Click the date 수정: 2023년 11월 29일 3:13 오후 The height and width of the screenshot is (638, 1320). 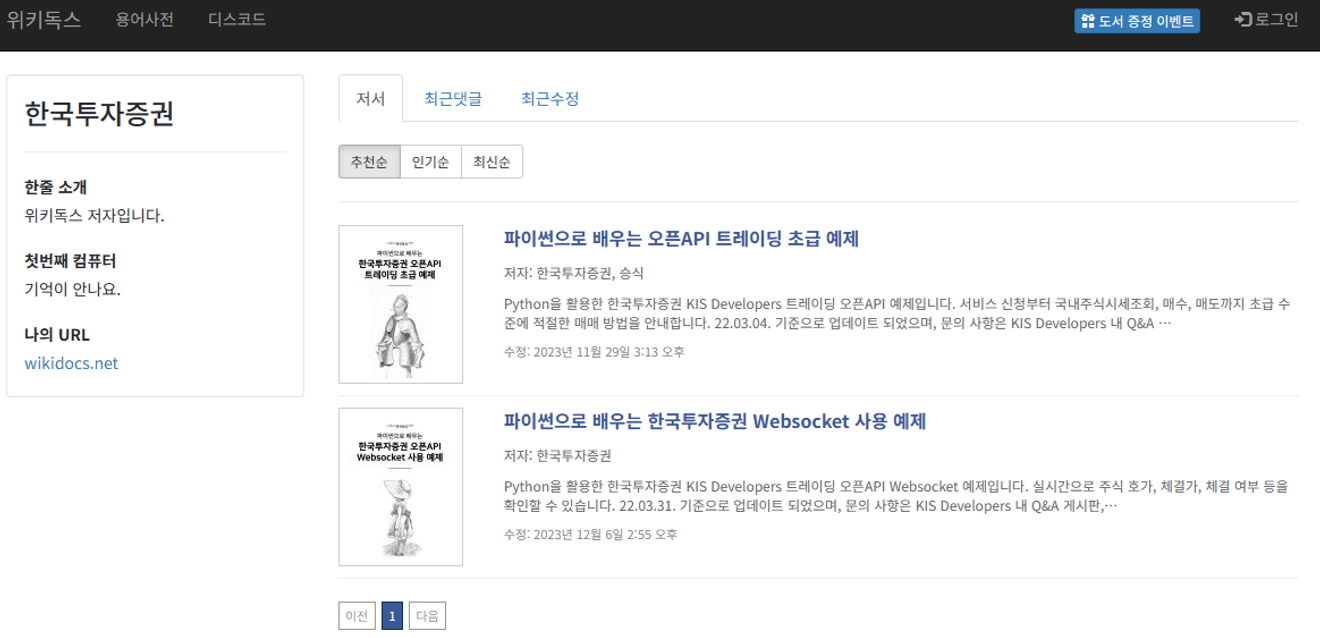tap(594, 352)
